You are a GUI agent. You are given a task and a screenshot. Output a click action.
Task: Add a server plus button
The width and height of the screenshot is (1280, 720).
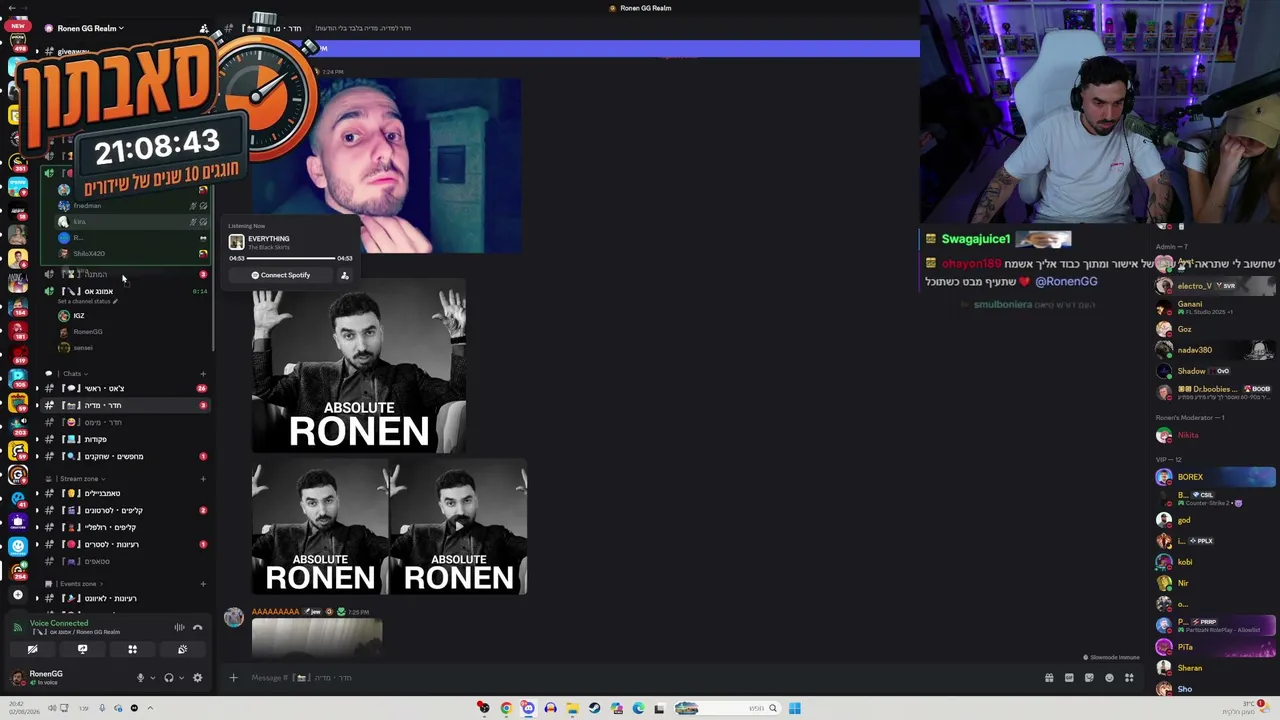(17, 594)
